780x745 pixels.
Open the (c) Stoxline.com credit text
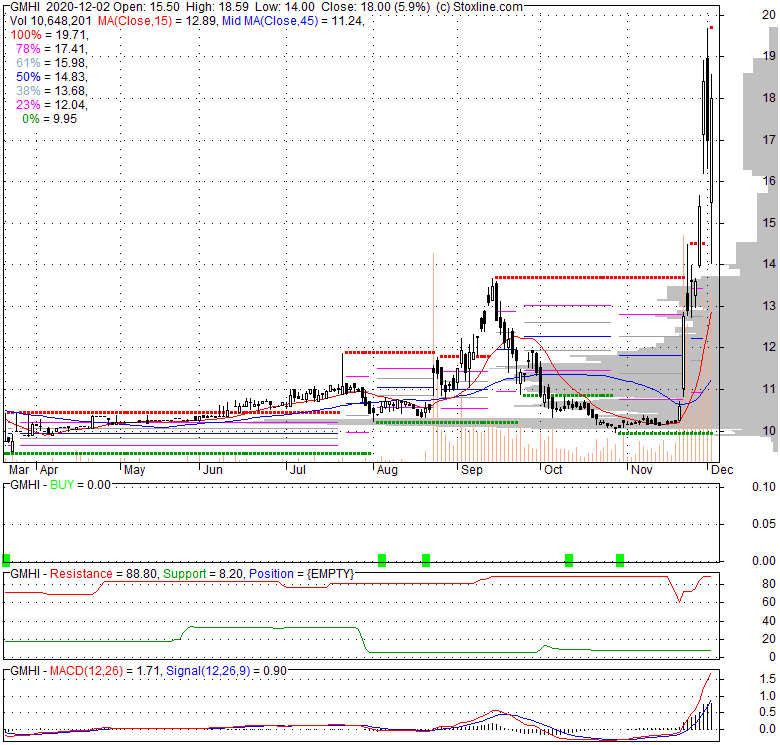coord(480,7)
